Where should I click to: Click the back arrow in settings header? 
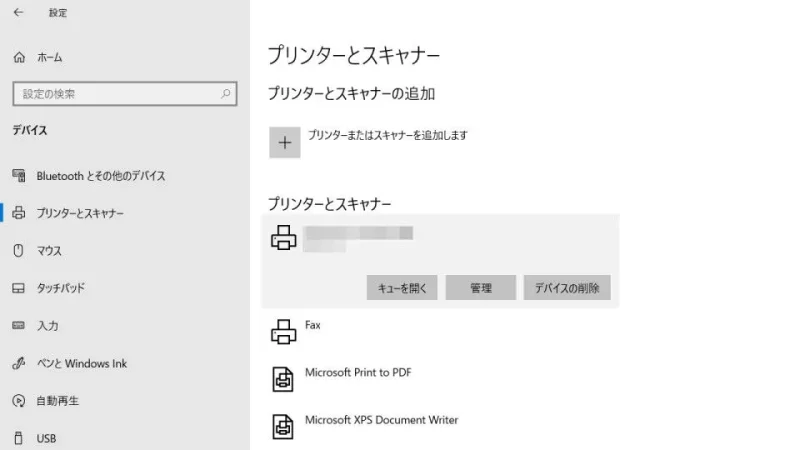pyautogui.click(x=18, y=13)
